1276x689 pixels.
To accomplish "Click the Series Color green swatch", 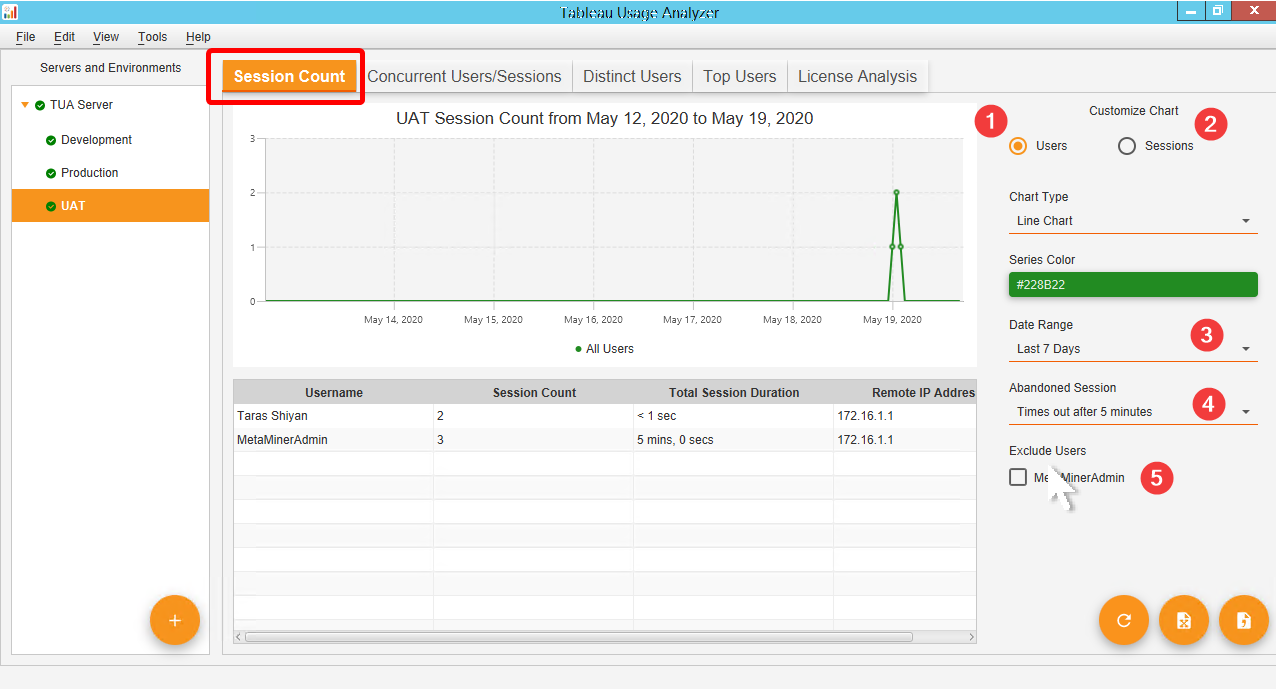I will click(1133, 285).
